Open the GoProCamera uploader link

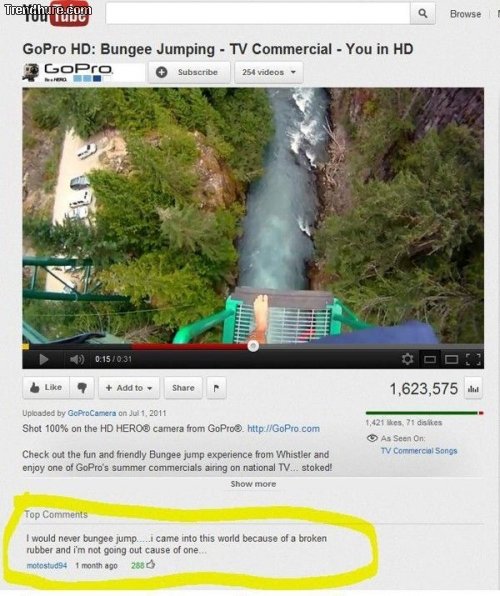tap(92, 413)
